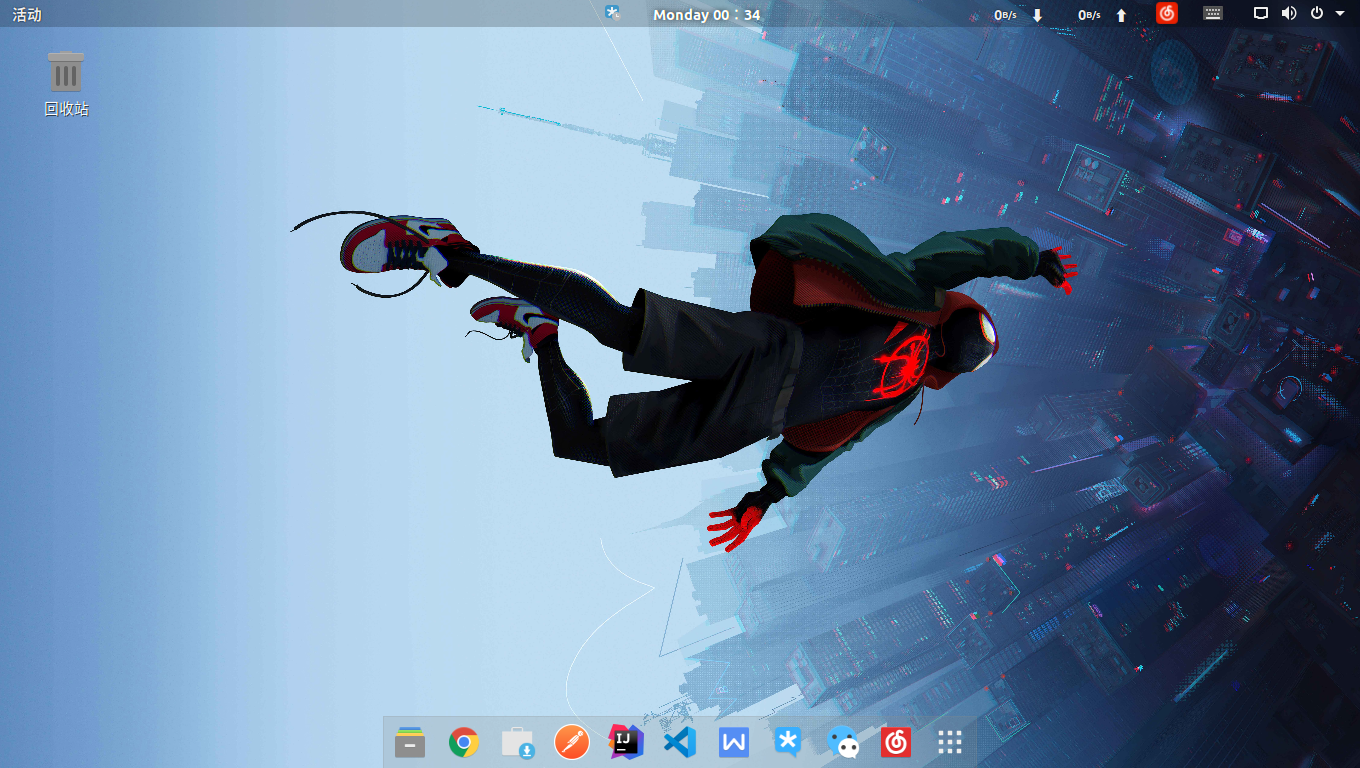Open WPS Writer from the dock

(733, 743)
